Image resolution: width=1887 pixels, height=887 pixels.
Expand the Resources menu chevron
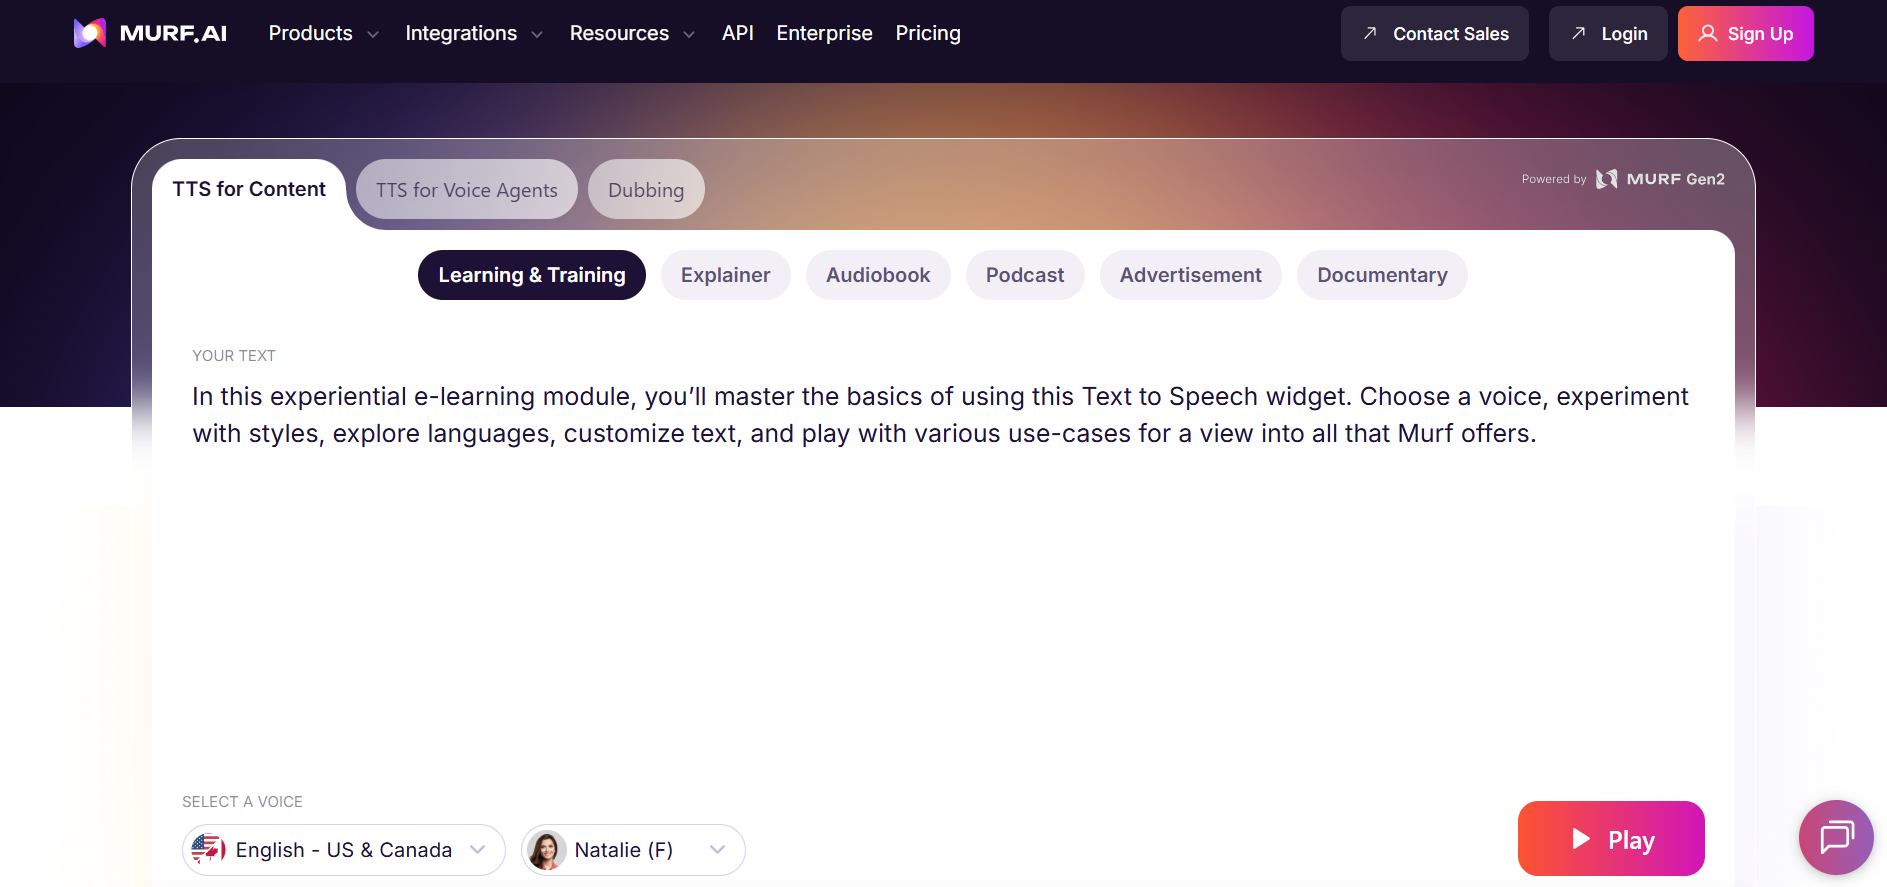(689, 34)
